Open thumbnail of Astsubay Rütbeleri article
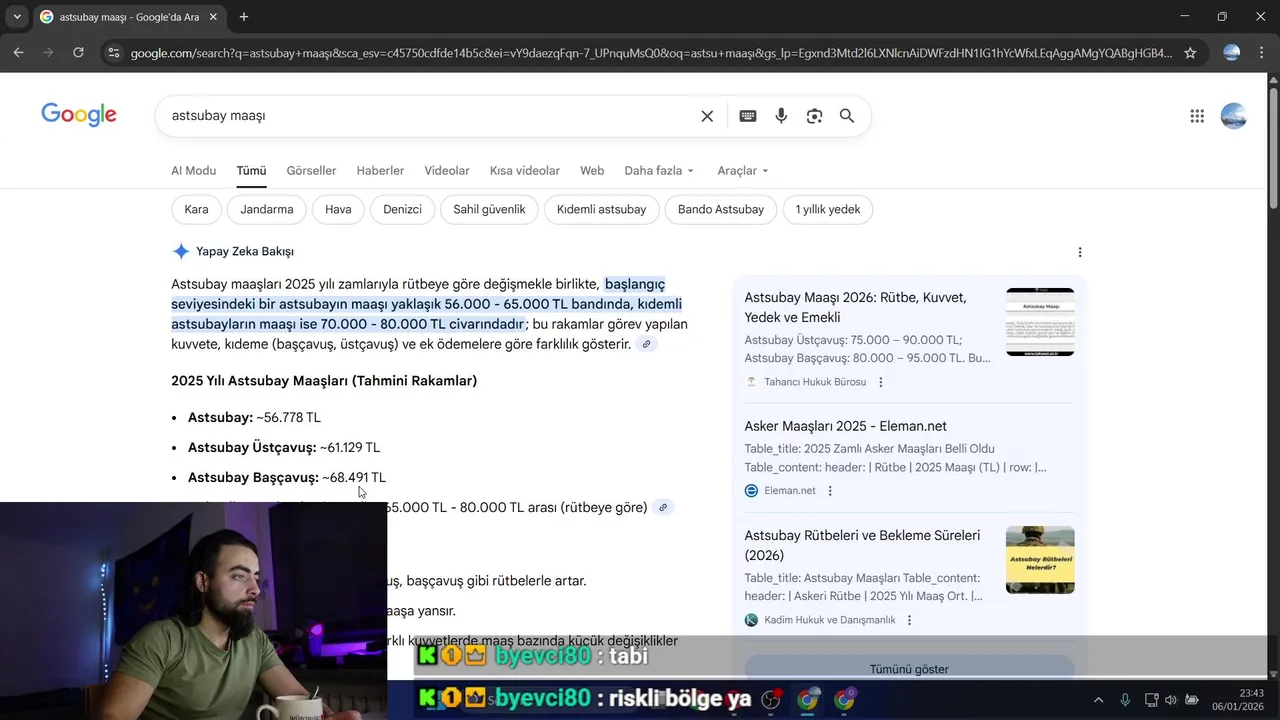Screen dimensions: 1280x720 pyautogui.click(x=1040, y=560)
